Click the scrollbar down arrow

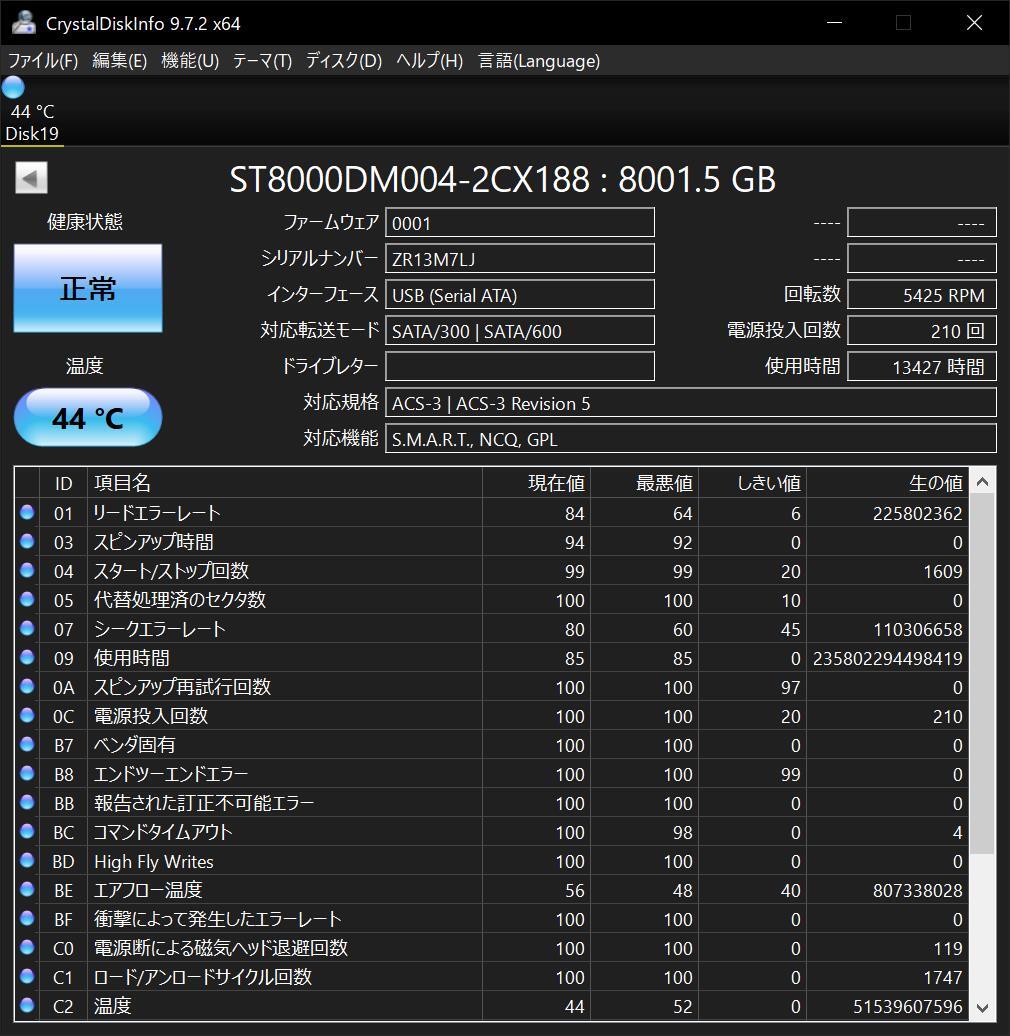point(982,1007)
